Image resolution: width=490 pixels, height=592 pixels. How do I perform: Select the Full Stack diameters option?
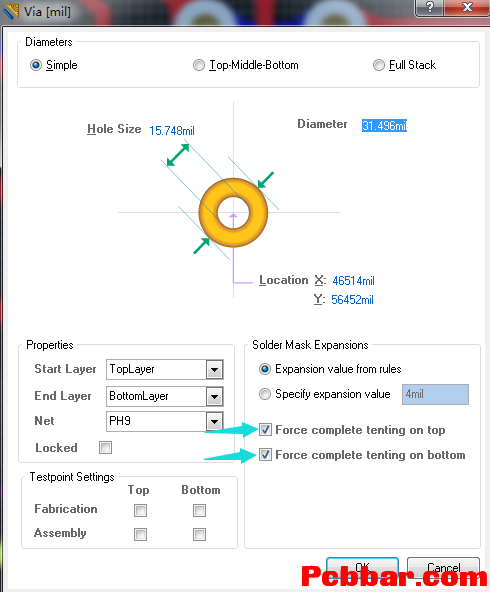(379, 65)
